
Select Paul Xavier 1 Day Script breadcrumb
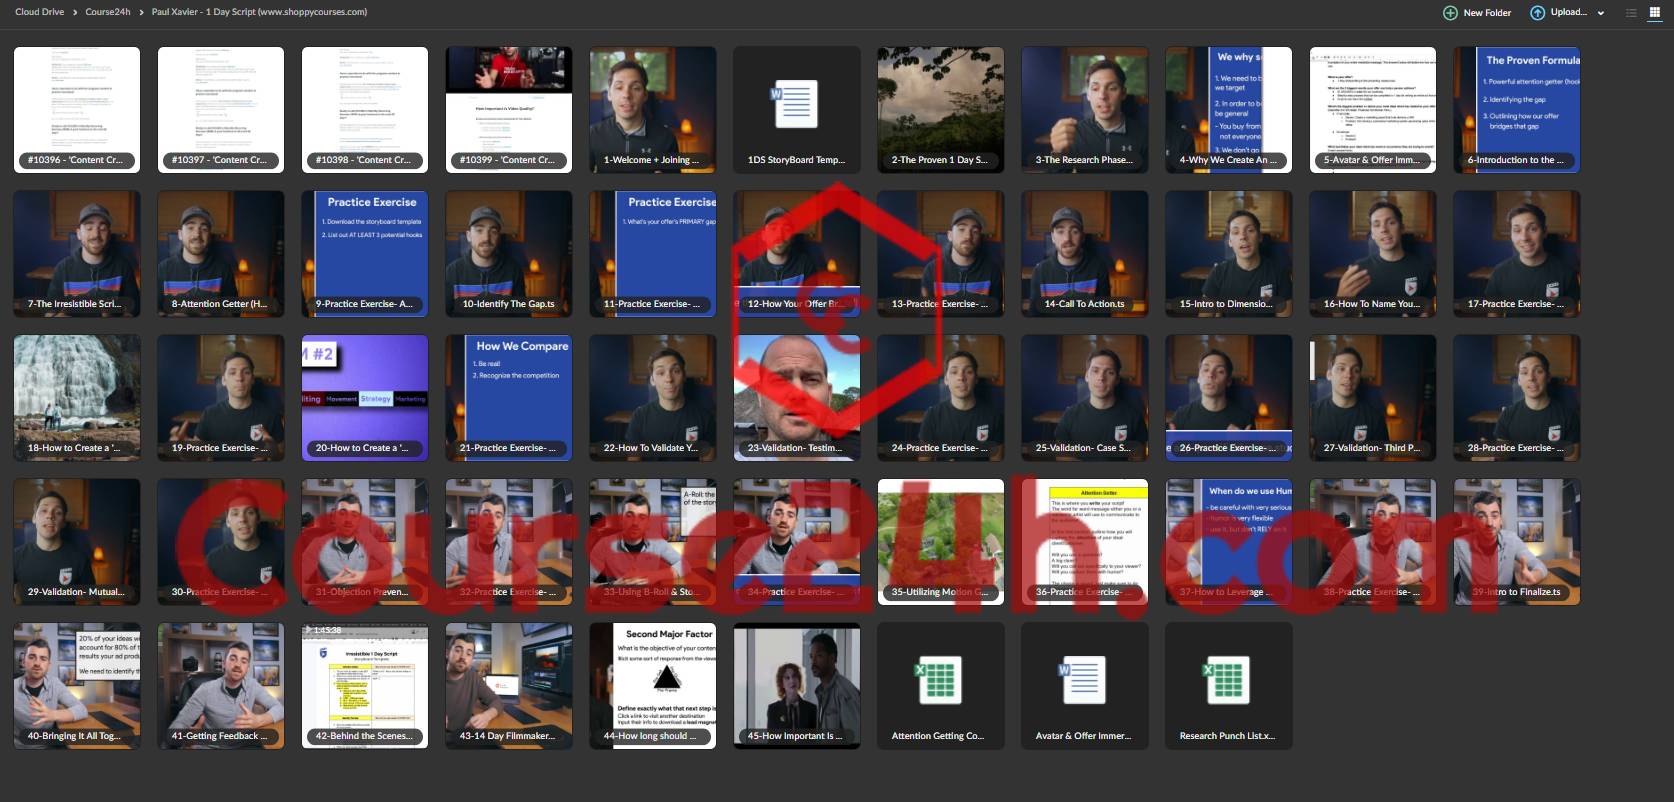(259, 12)
